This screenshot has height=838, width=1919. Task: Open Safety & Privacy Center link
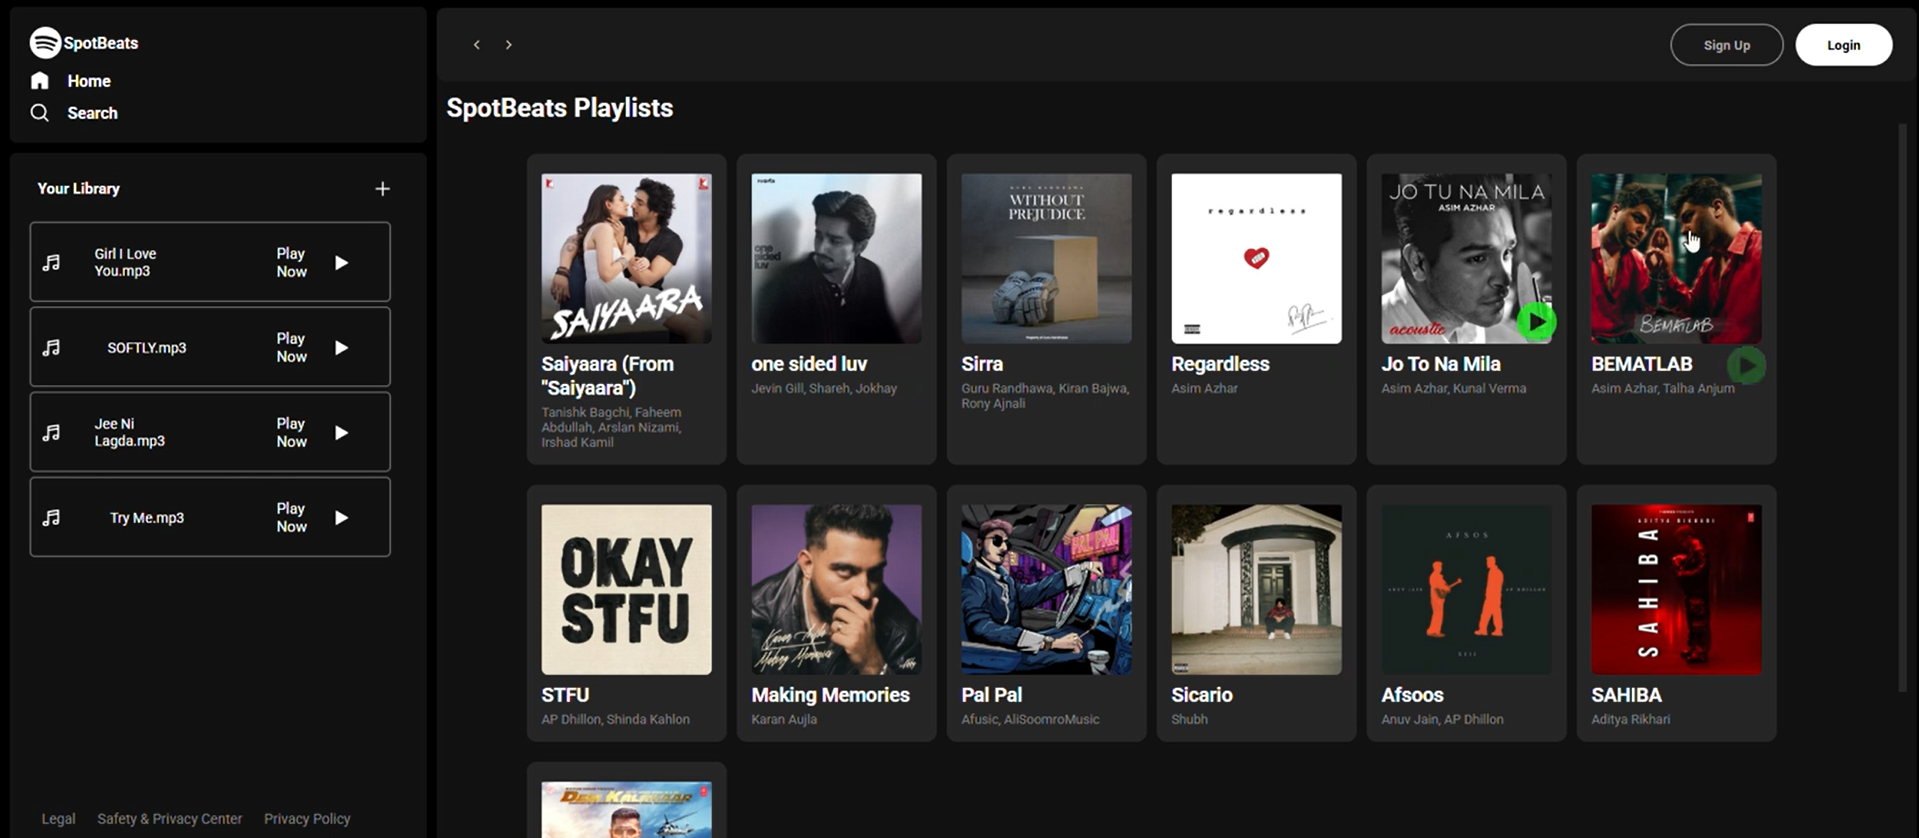point(169,819)
